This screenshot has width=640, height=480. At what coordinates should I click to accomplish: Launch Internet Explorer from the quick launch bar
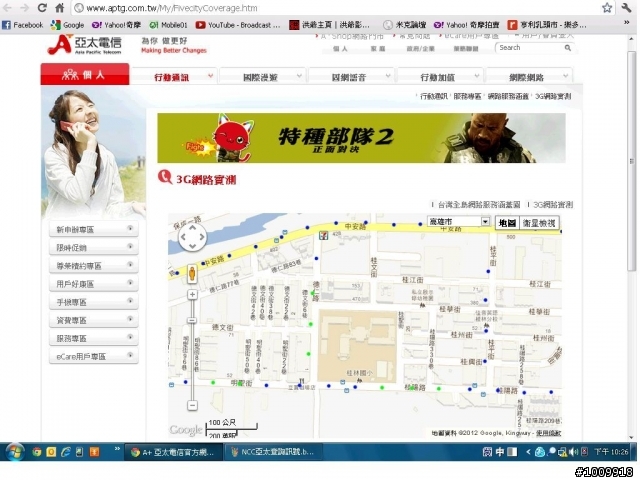65,452
